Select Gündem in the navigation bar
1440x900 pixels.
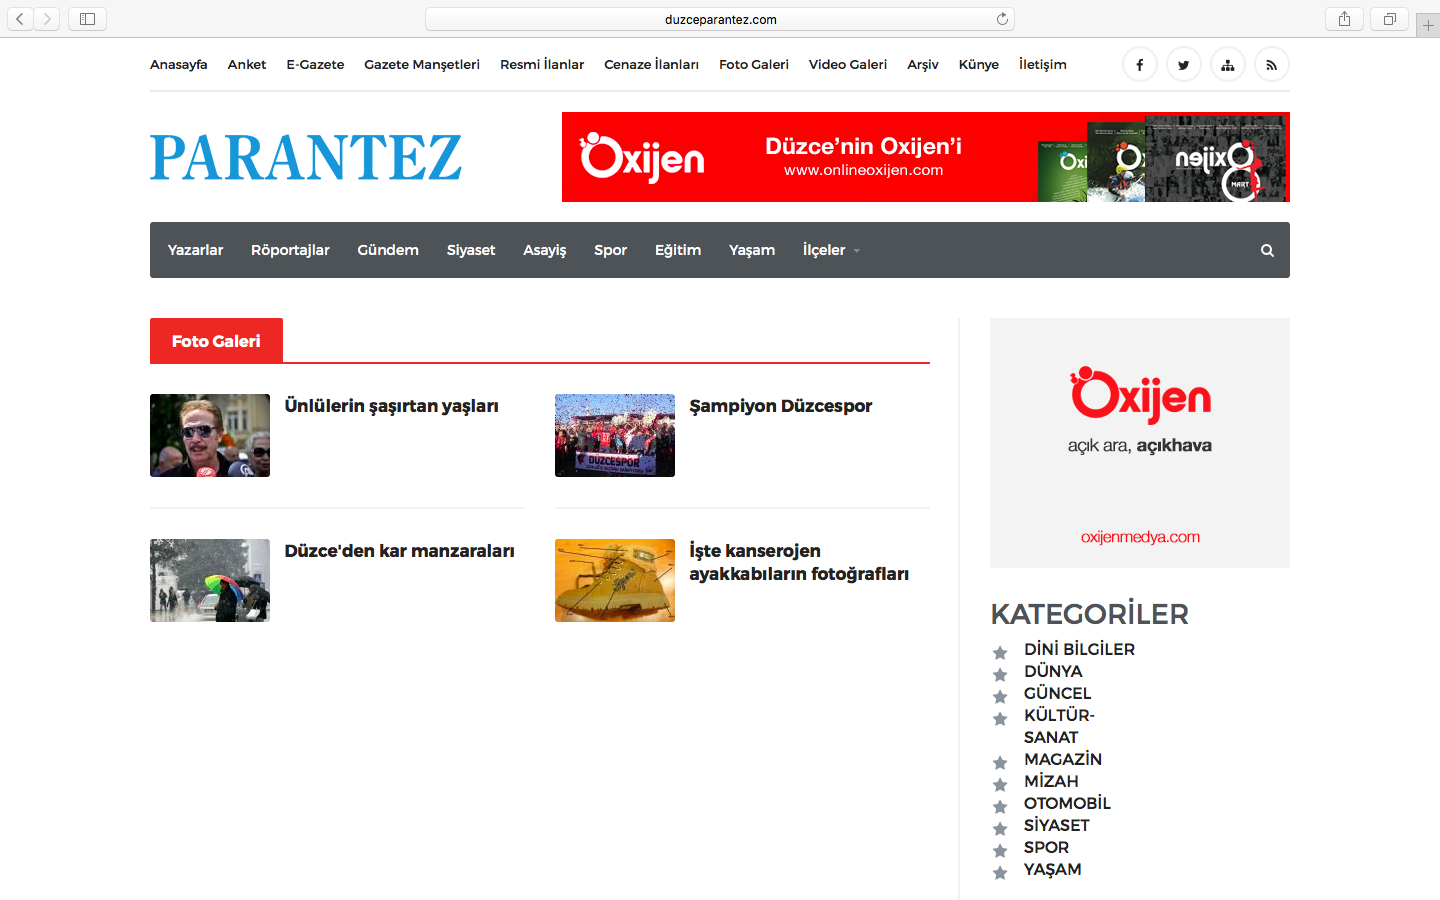coord(388,250)
